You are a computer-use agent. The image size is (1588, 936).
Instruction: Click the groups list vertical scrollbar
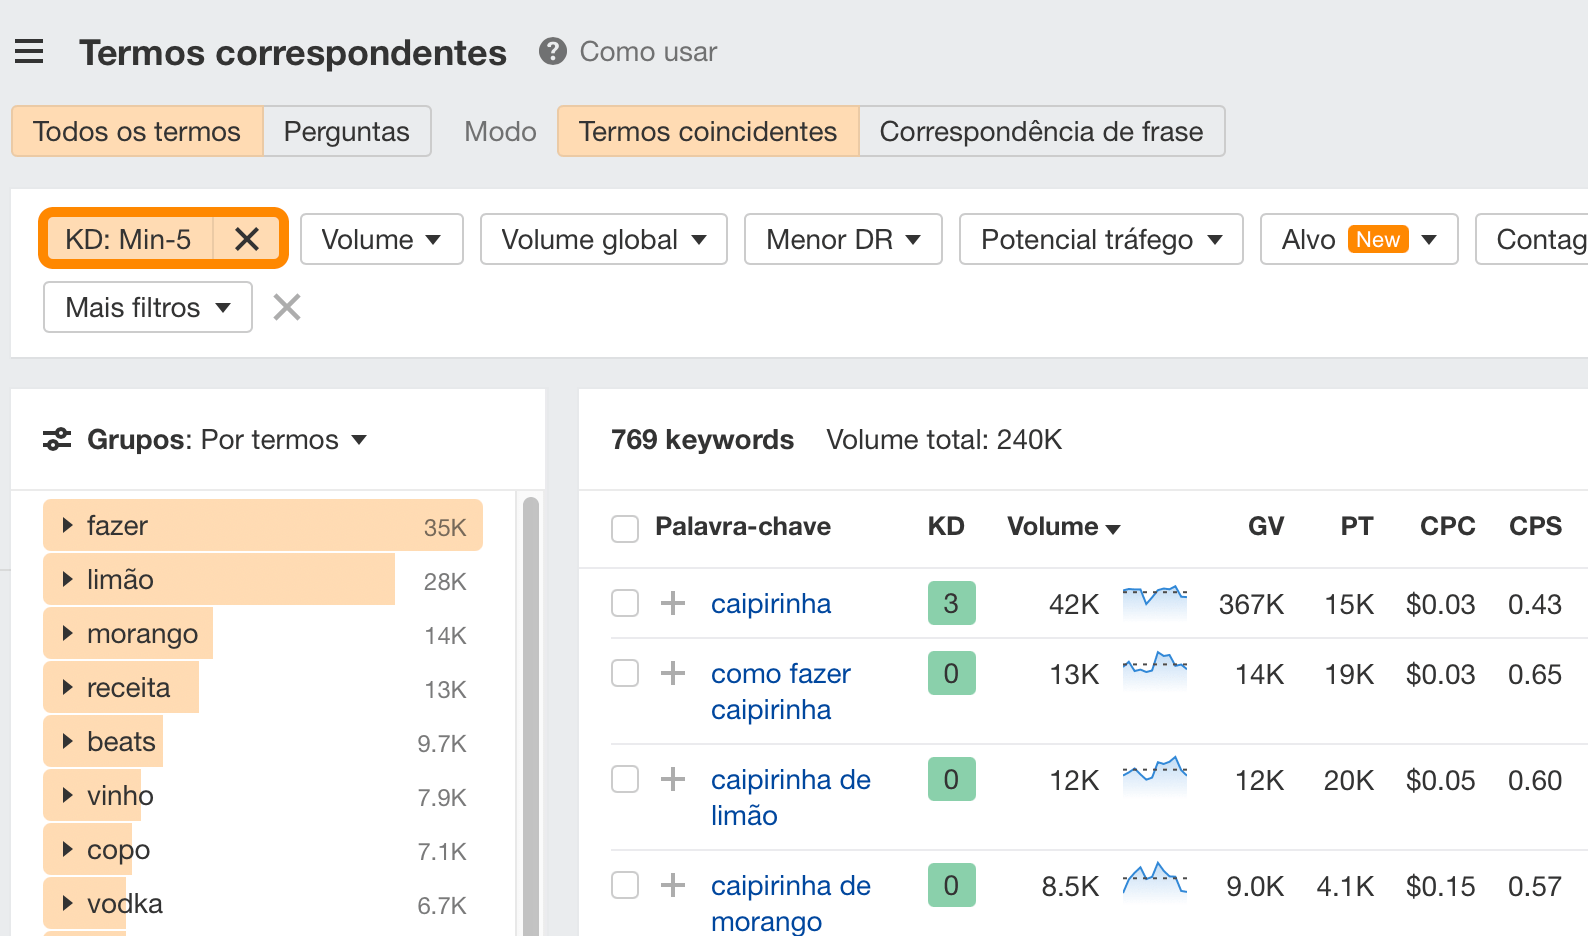coord(531,700)
